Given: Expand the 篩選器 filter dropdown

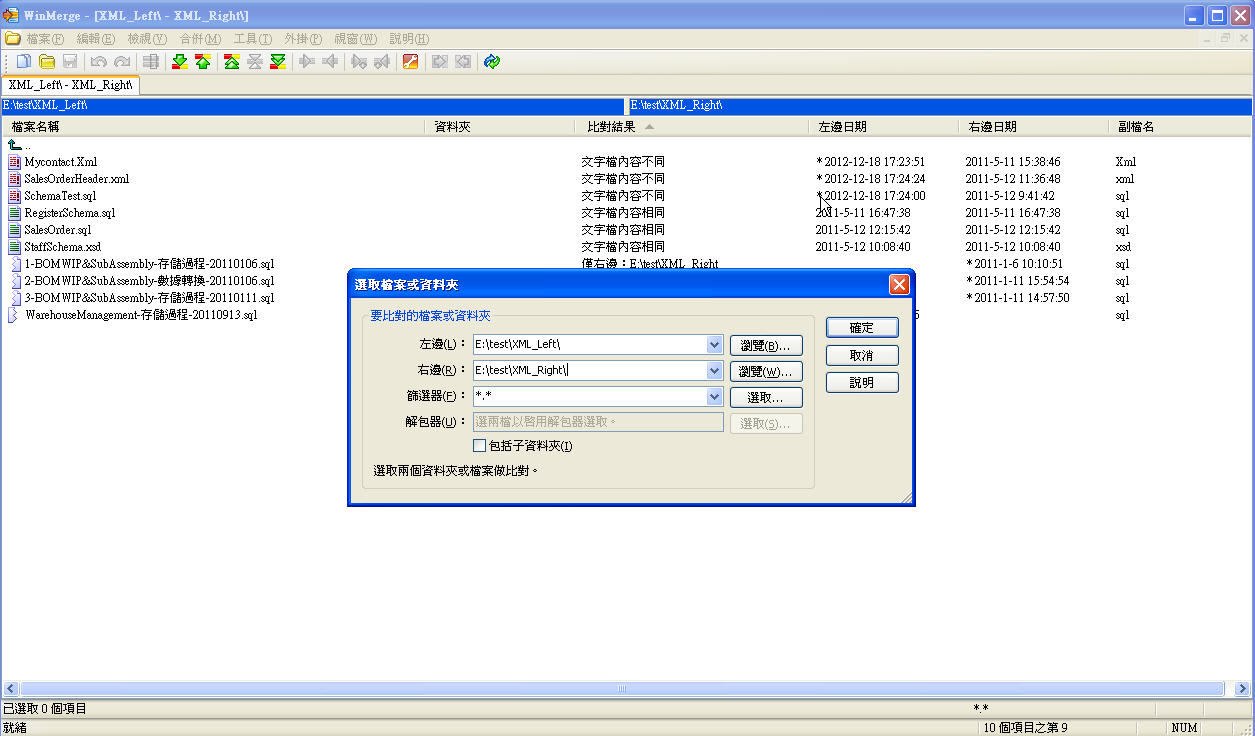Looking at the screenshot, I should click(714, 396).
